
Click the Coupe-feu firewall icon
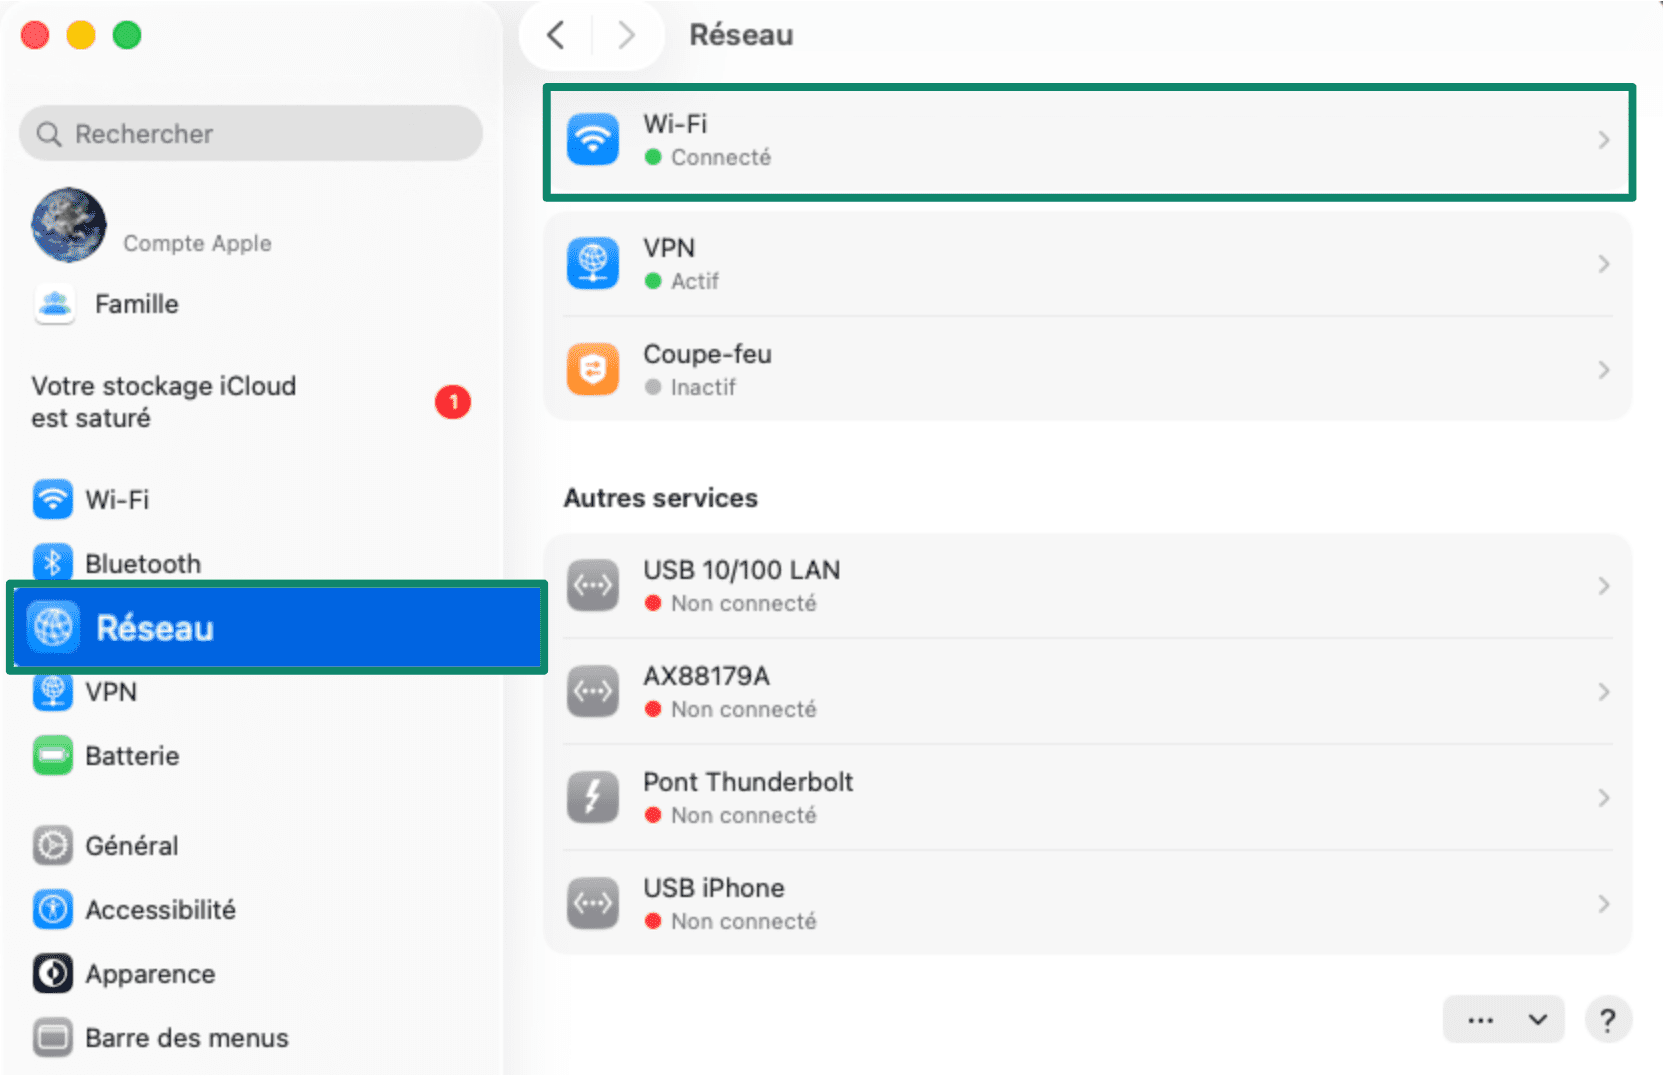pos(592,368)
